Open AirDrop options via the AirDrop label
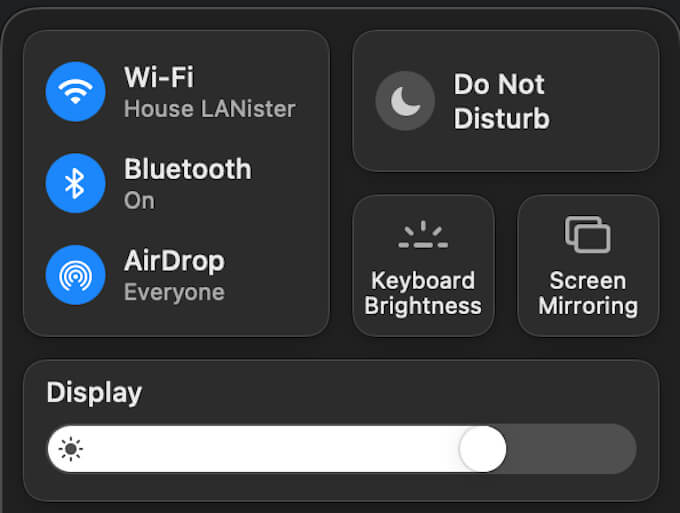The height and width of the screenshot is (513, 680). pos(174,261)
